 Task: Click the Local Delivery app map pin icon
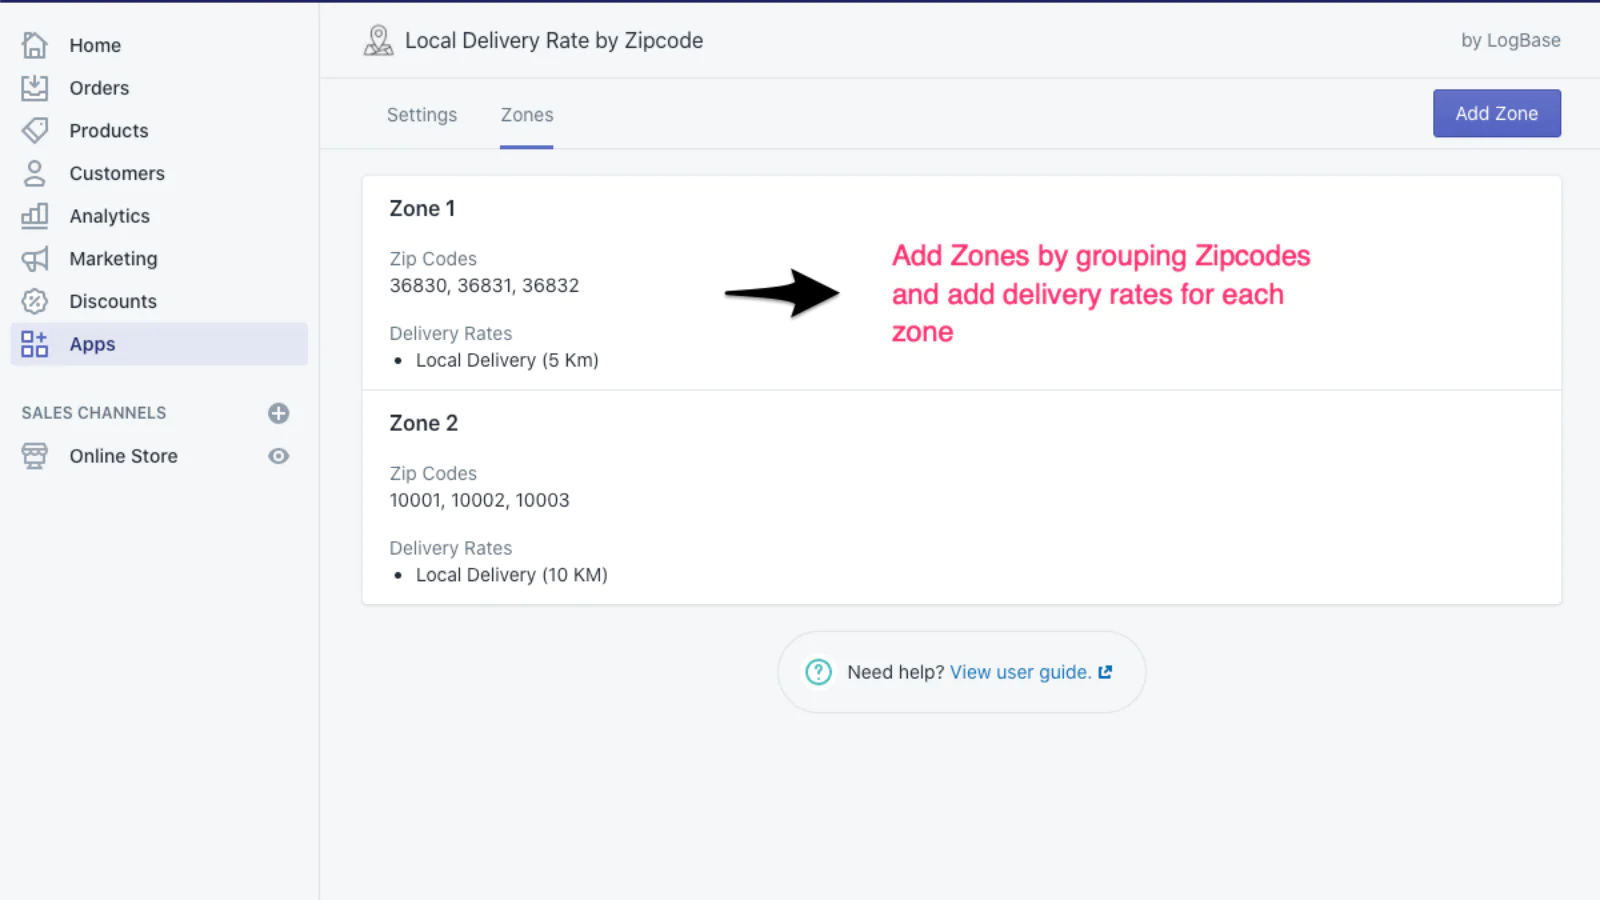coord(378,41)
